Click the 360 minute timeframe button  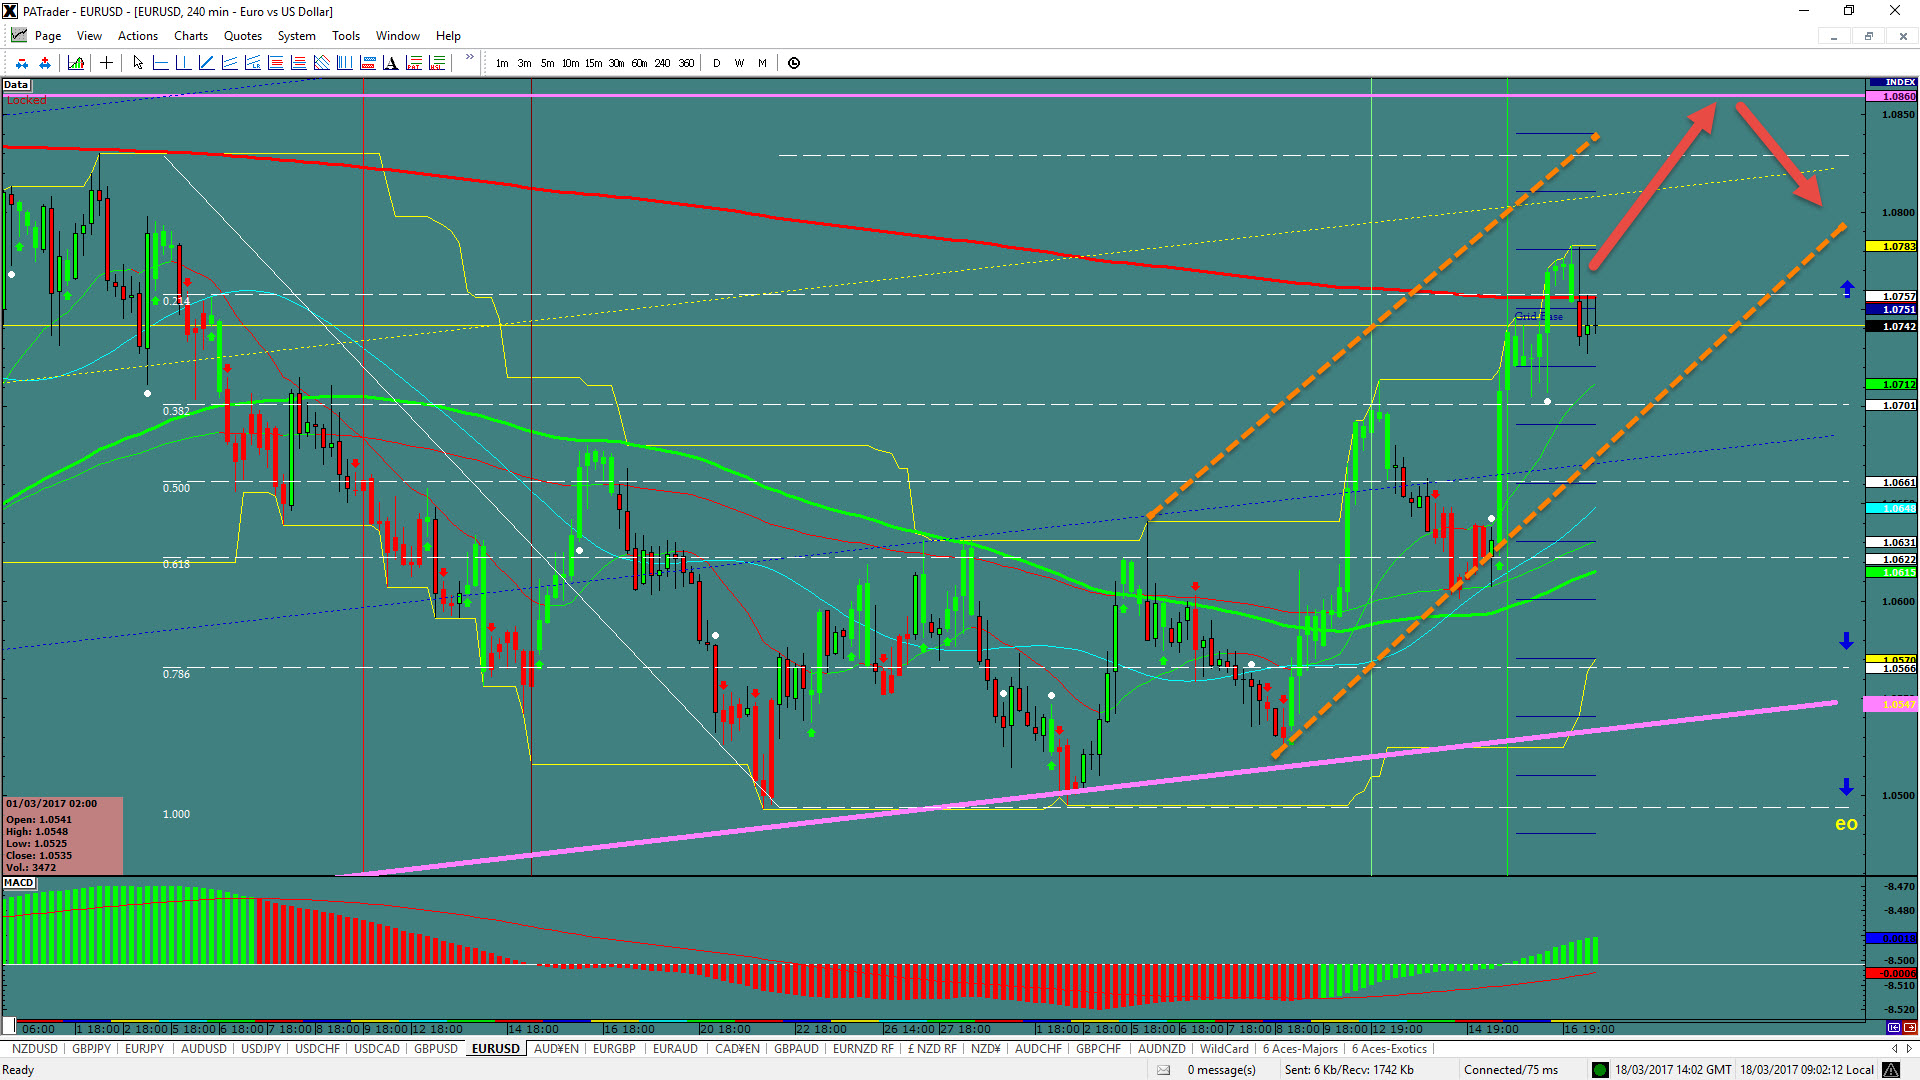click(686, 63)
